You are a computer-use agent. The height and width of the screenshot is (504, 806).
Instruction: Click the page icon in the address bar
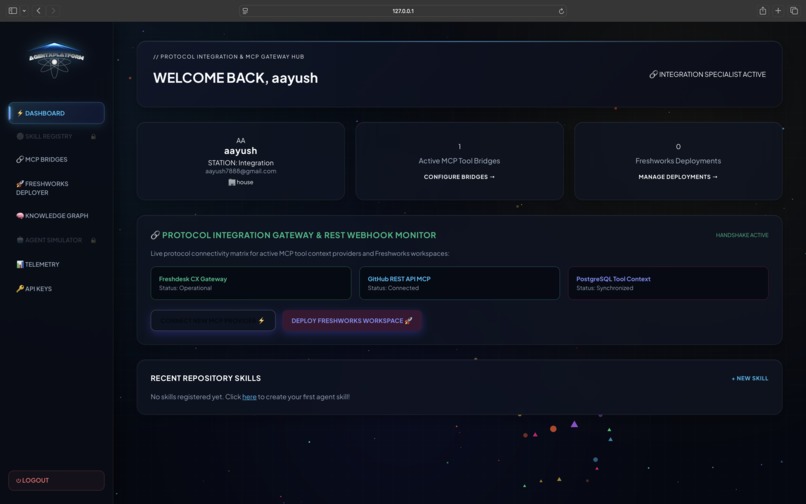point(245,11)
